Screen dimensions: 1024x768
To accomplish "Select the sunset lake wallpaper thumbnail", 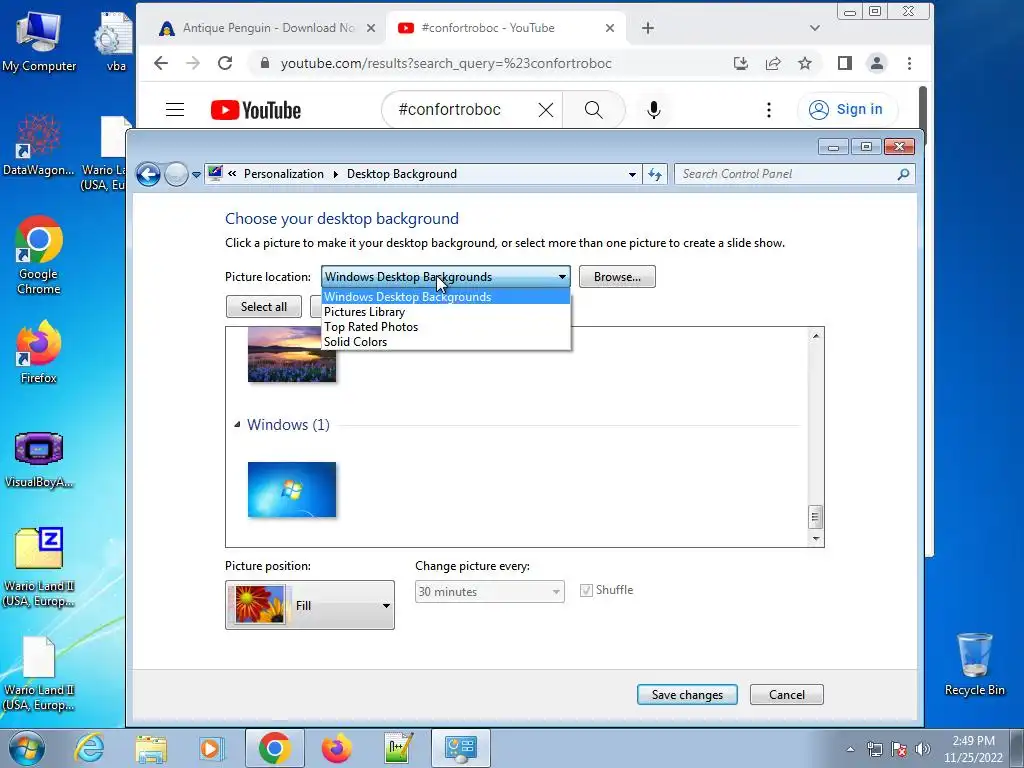I will point(292,355).
